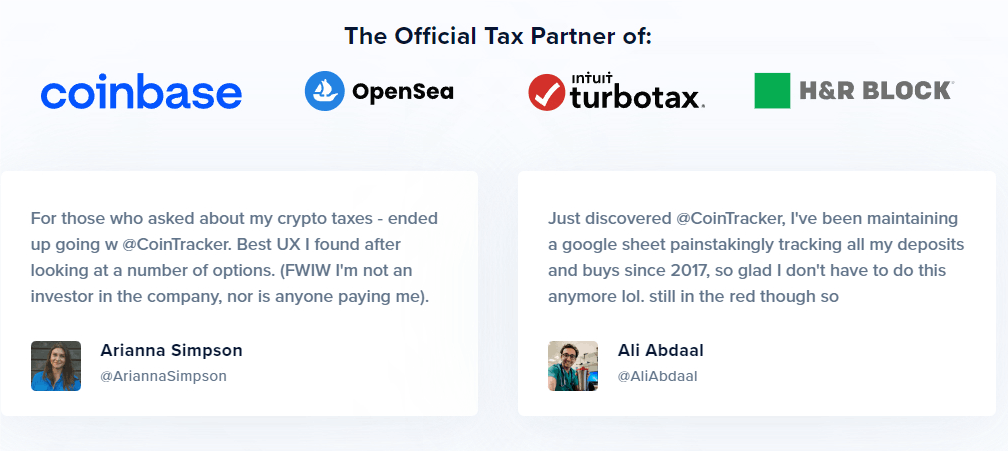Click the letter c of coinbase logo
Viewport: 1008px width, 451px height.
[52, 95]
